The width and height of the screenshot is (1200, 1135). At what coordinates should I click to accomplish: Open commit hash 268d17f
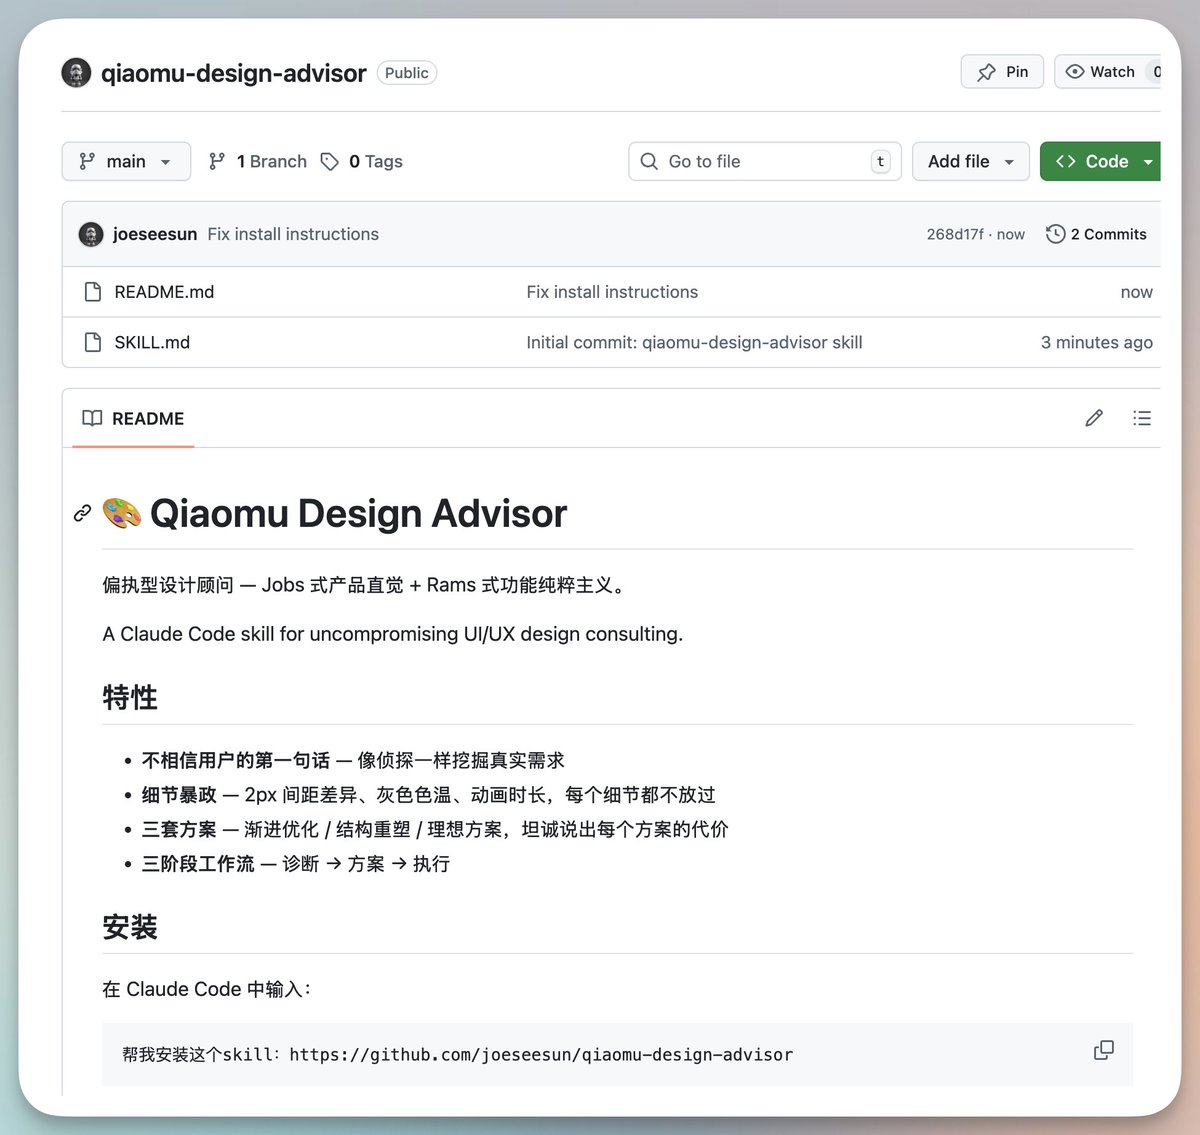955,234
